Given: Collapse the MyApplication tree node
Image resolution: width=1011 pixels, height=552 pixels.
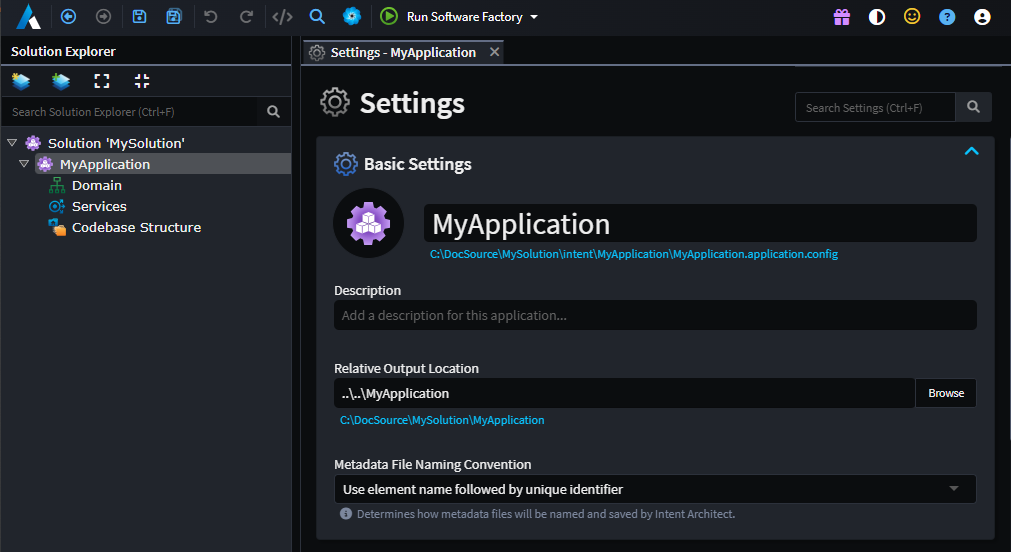Looking at the screenshot, I should coord(24,164).
